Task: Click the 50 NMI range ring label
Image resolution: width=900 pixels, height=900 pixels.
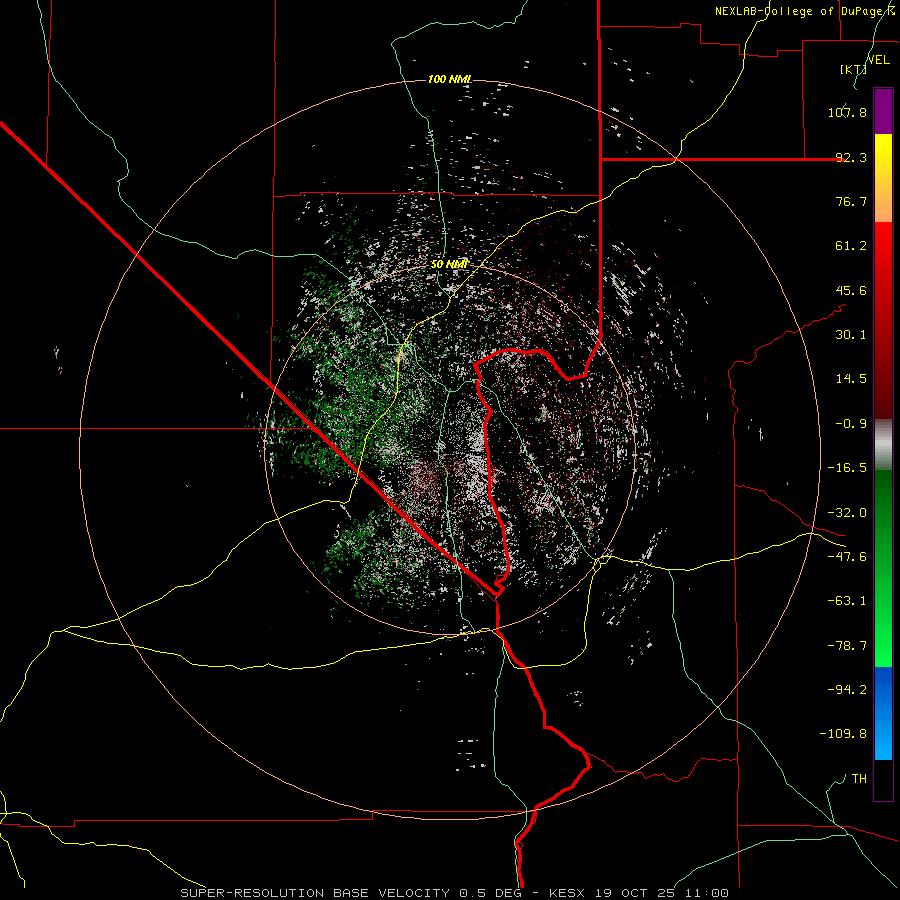Action: 449,264
